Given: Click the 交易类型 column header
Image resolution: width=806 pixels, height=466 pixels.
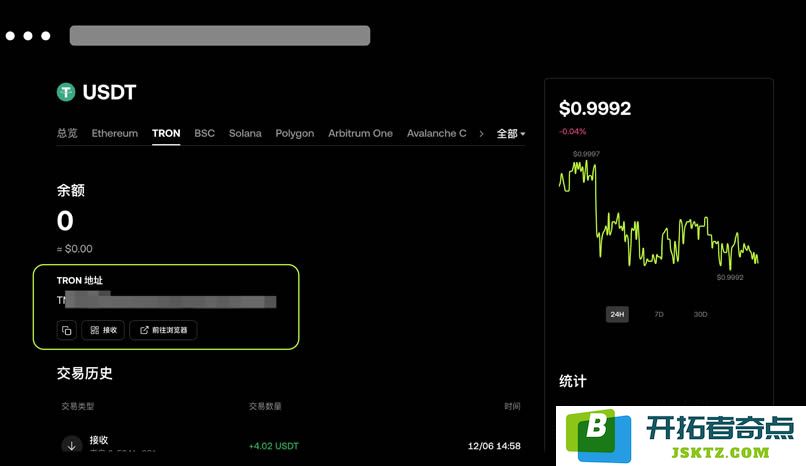Looking at the screenshot, I should pos(78,406).
